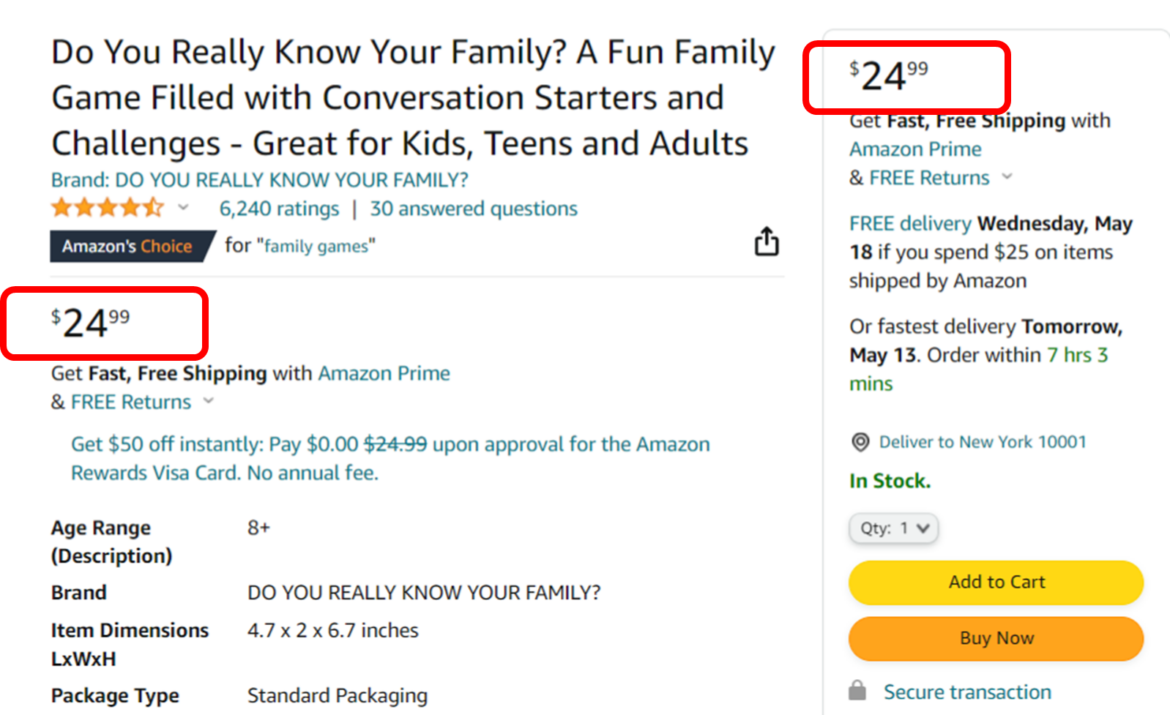Viewport: 1170px width, 715px height.
Task: Click the Amazon Prime link
Action: tap(384, 373)
